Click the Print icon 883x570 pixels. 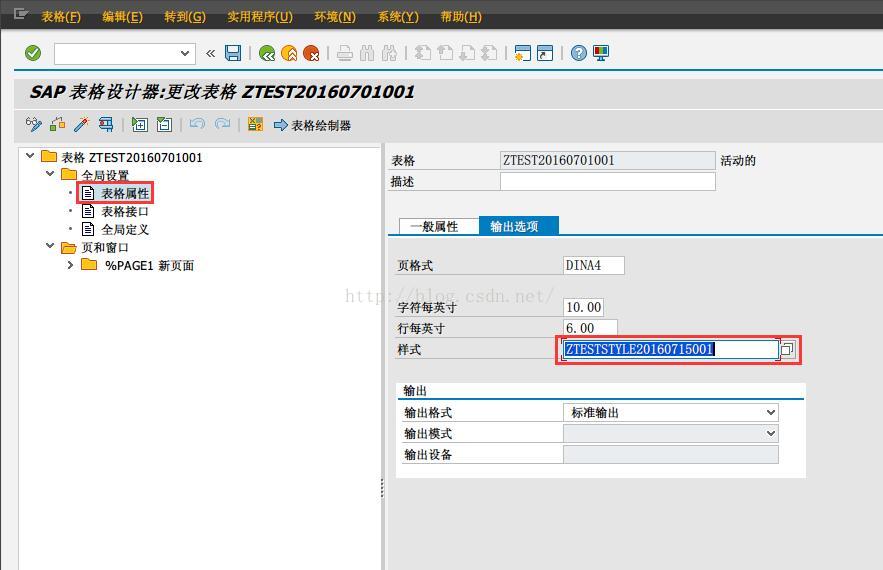click(x=345, y=54)
